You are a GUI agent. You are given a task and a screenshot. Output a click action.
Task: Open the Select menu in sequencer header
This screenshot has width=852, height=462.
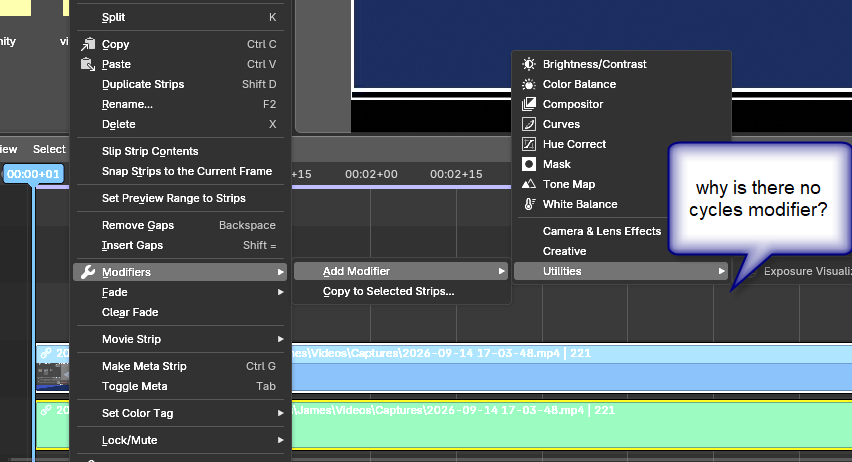tap(49, 149)
